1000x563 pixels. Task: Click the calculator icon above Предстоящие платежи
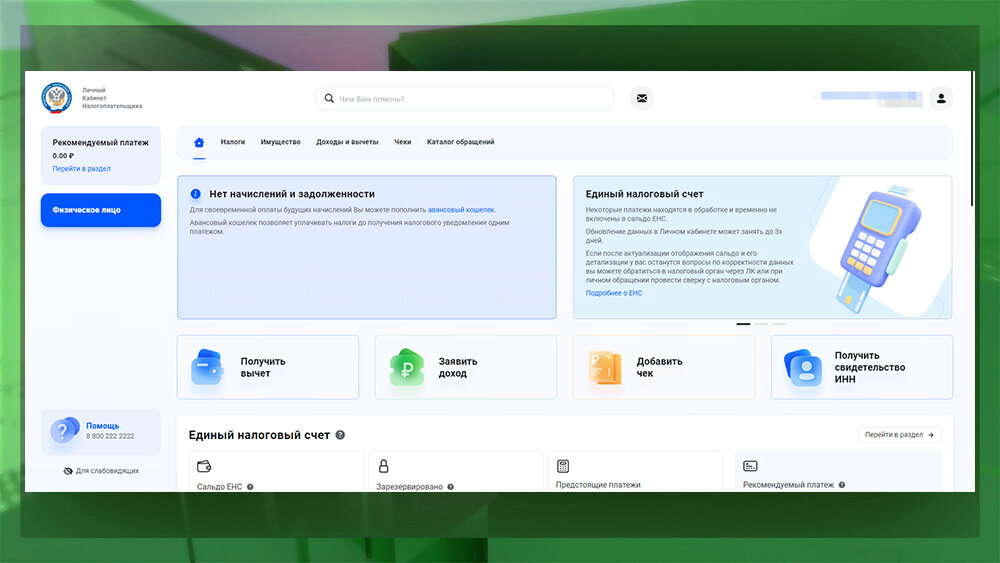click(x=562, y=466)
